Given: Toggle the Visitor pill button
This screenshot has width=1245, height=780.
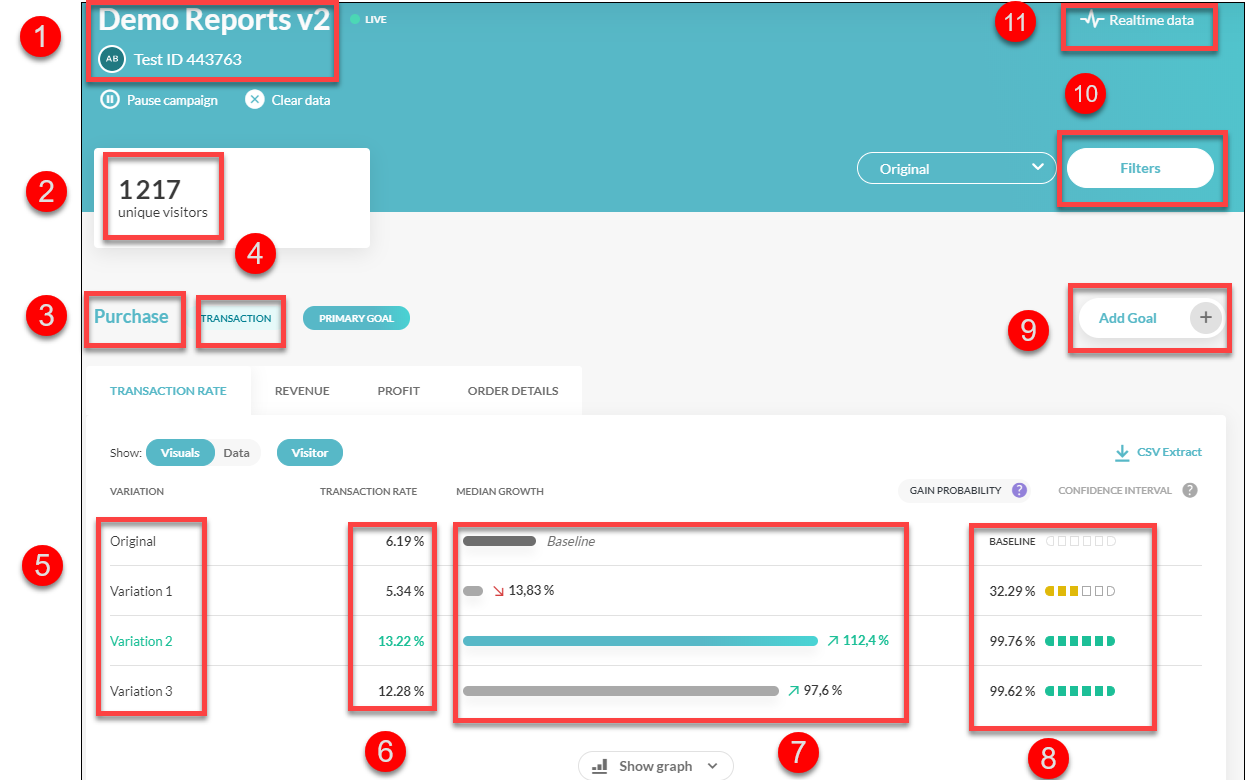Looking at the screenshot, I should click(309, 453).
